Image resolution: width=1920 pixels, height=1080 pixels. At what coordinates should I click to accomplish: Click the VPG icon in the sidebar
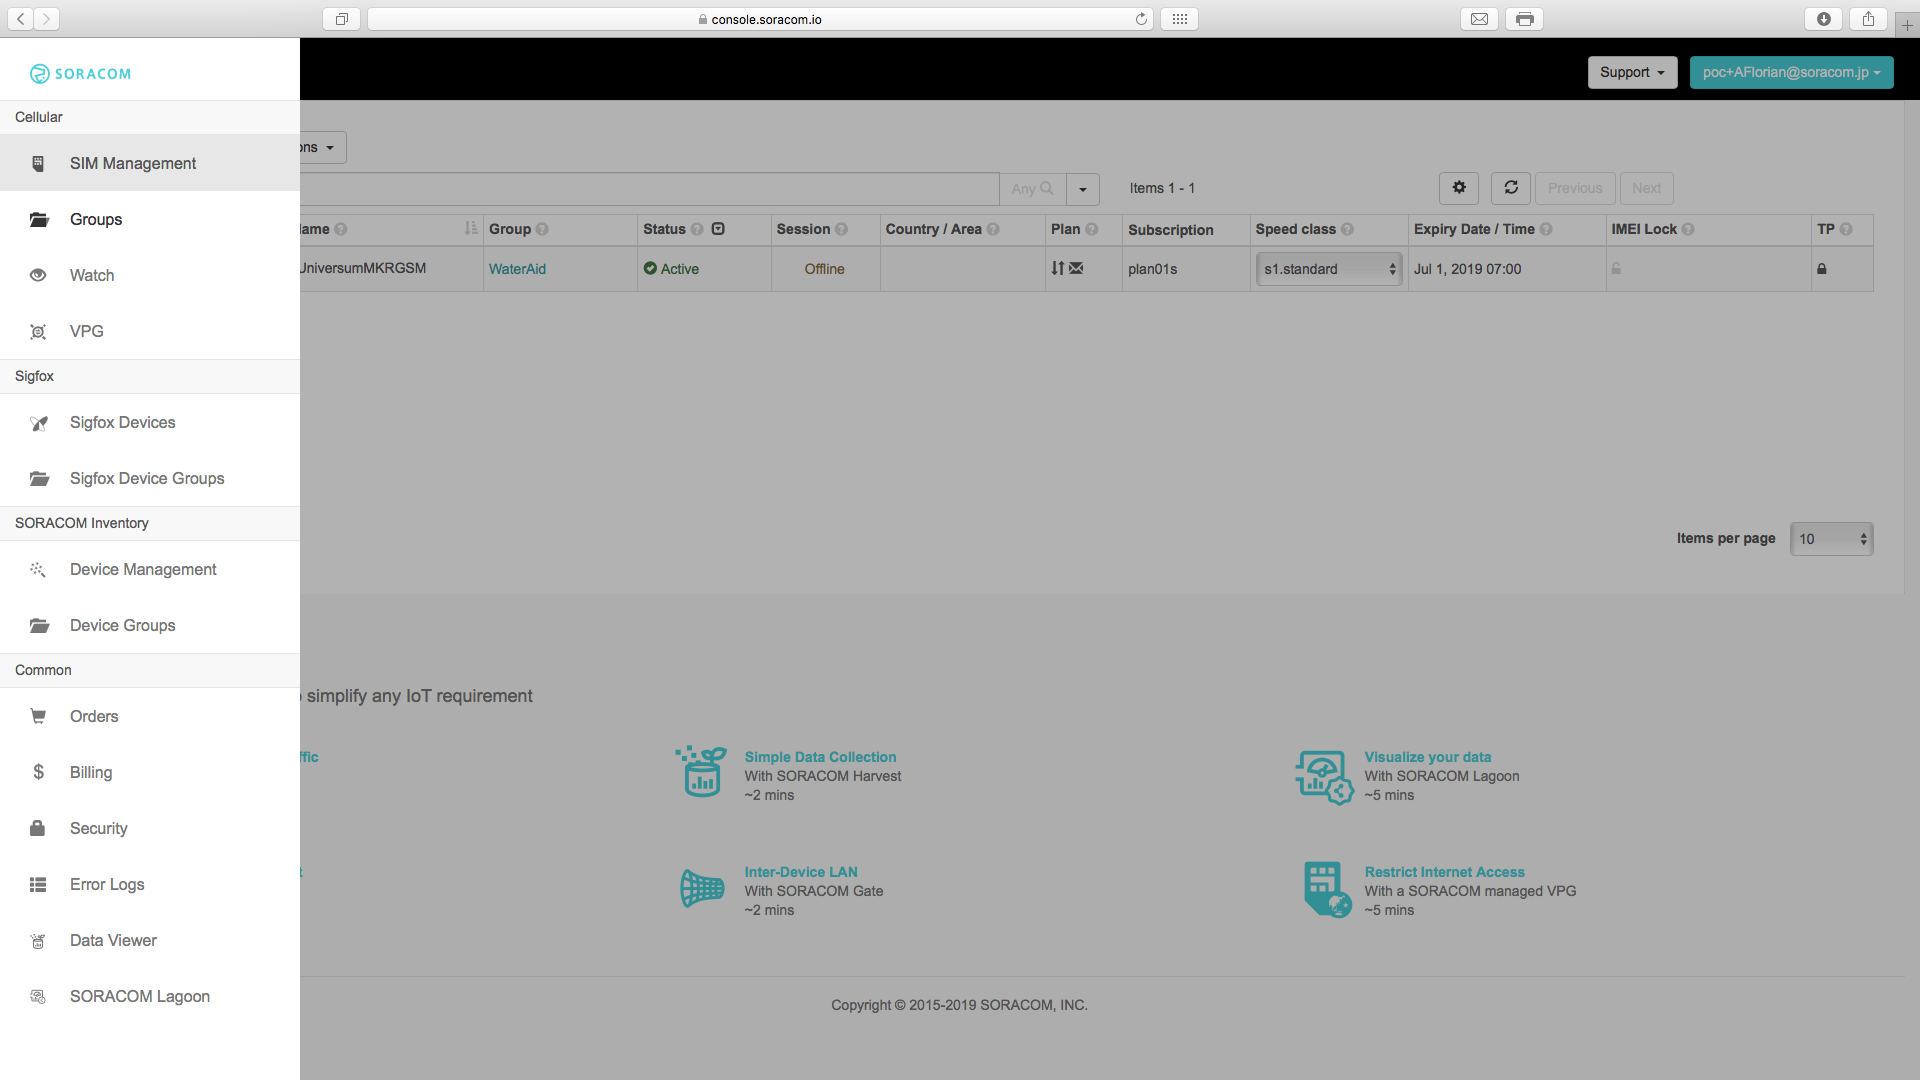pyautogui.click(x=38, y=332)
